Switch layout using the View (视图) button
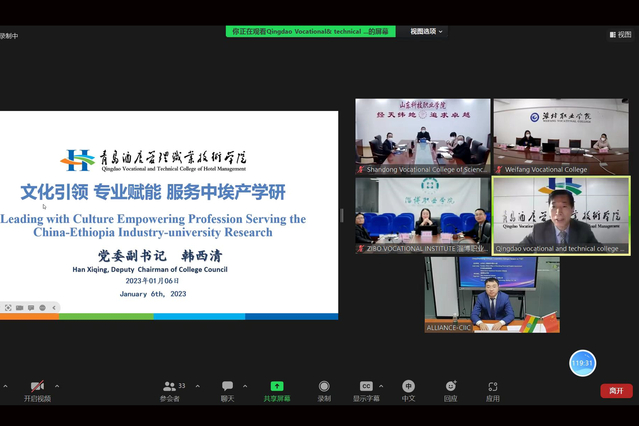 coord(622,34)
